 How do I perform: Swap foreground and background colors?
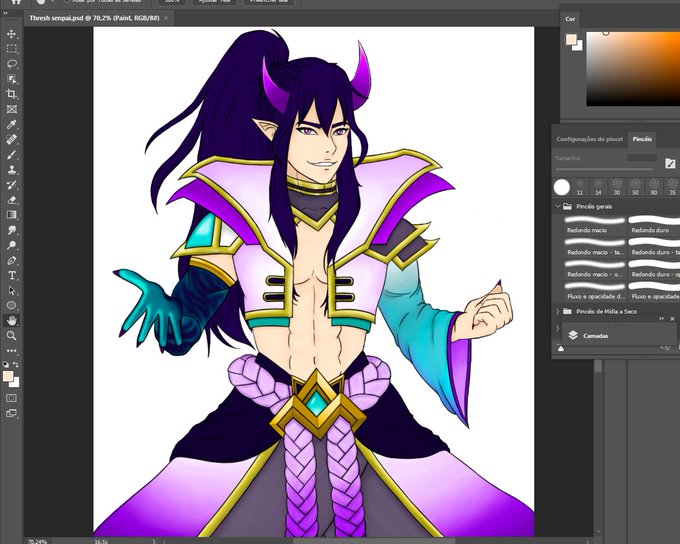[x=16, y=364]
